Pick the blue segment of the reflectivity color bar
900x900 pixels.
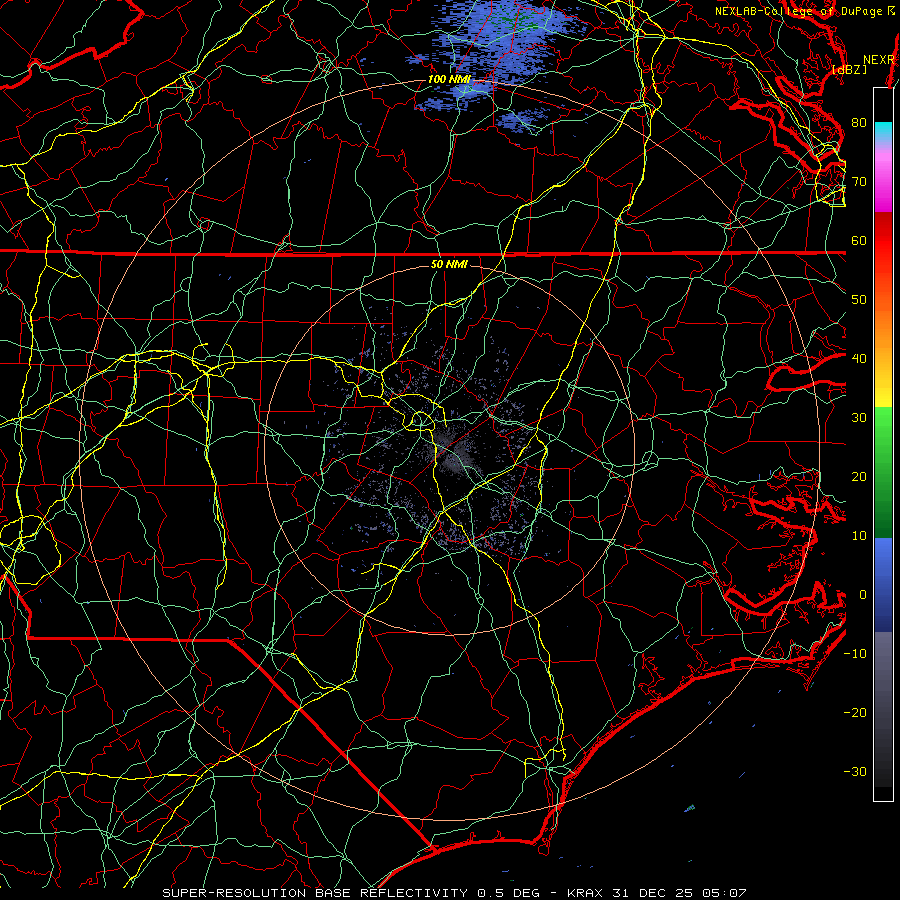pyautogui.click(x=883, y=584)
